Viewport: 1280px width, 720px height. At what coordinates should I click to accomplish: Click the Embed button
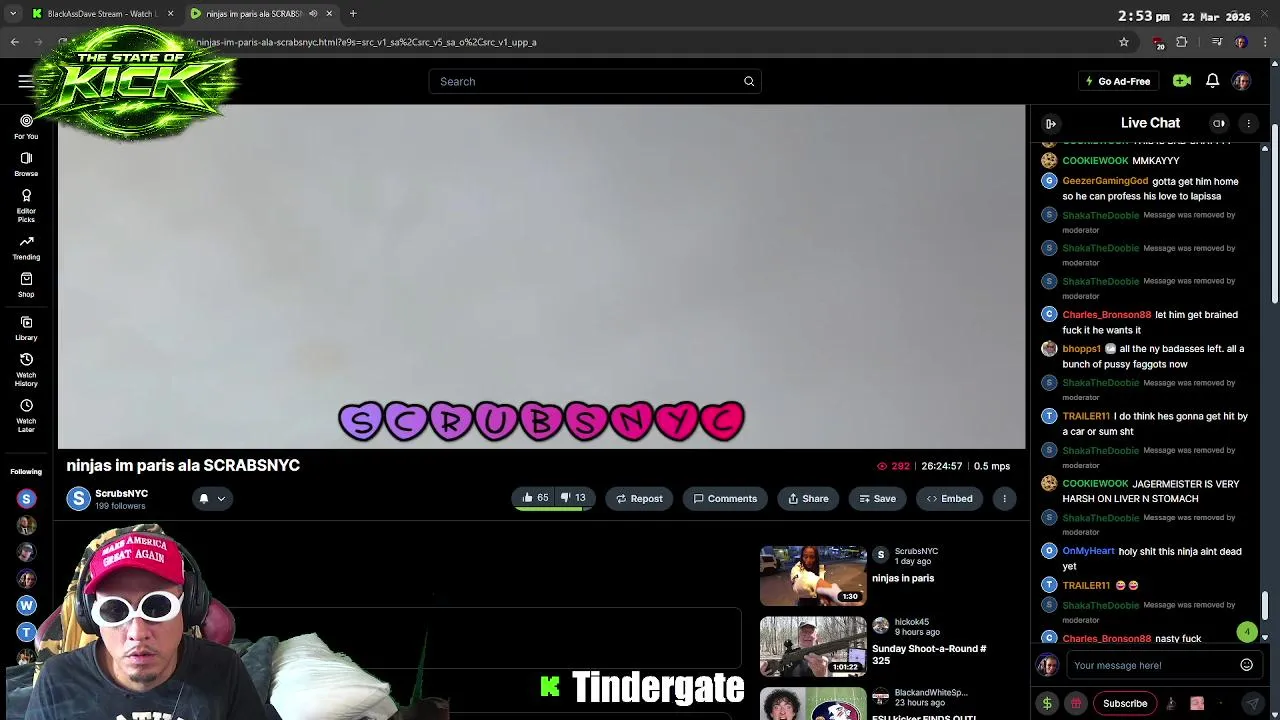click(949, 498)
